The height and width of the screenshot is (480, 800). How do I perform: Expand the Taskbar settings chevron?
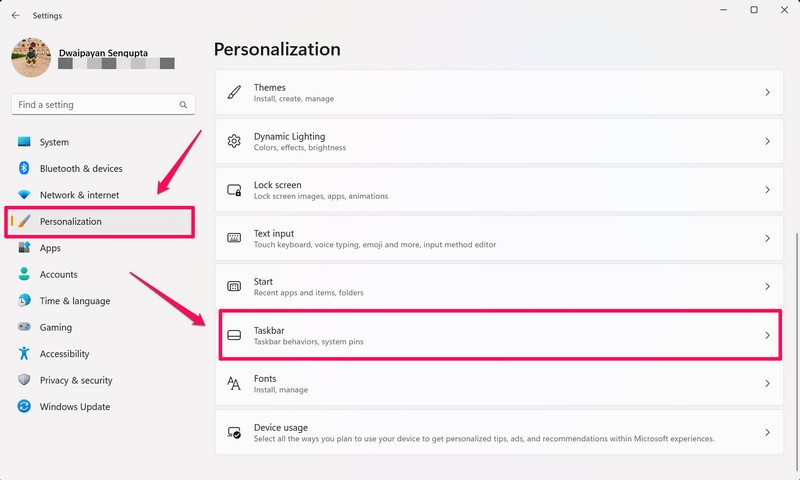767,335
